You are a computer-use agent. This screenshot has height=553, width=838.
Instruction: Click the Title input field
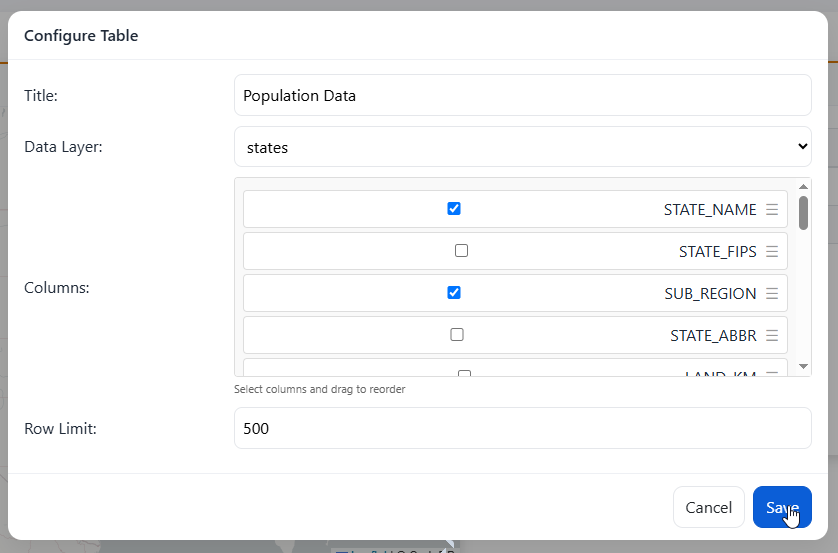(x=522, y=96)
